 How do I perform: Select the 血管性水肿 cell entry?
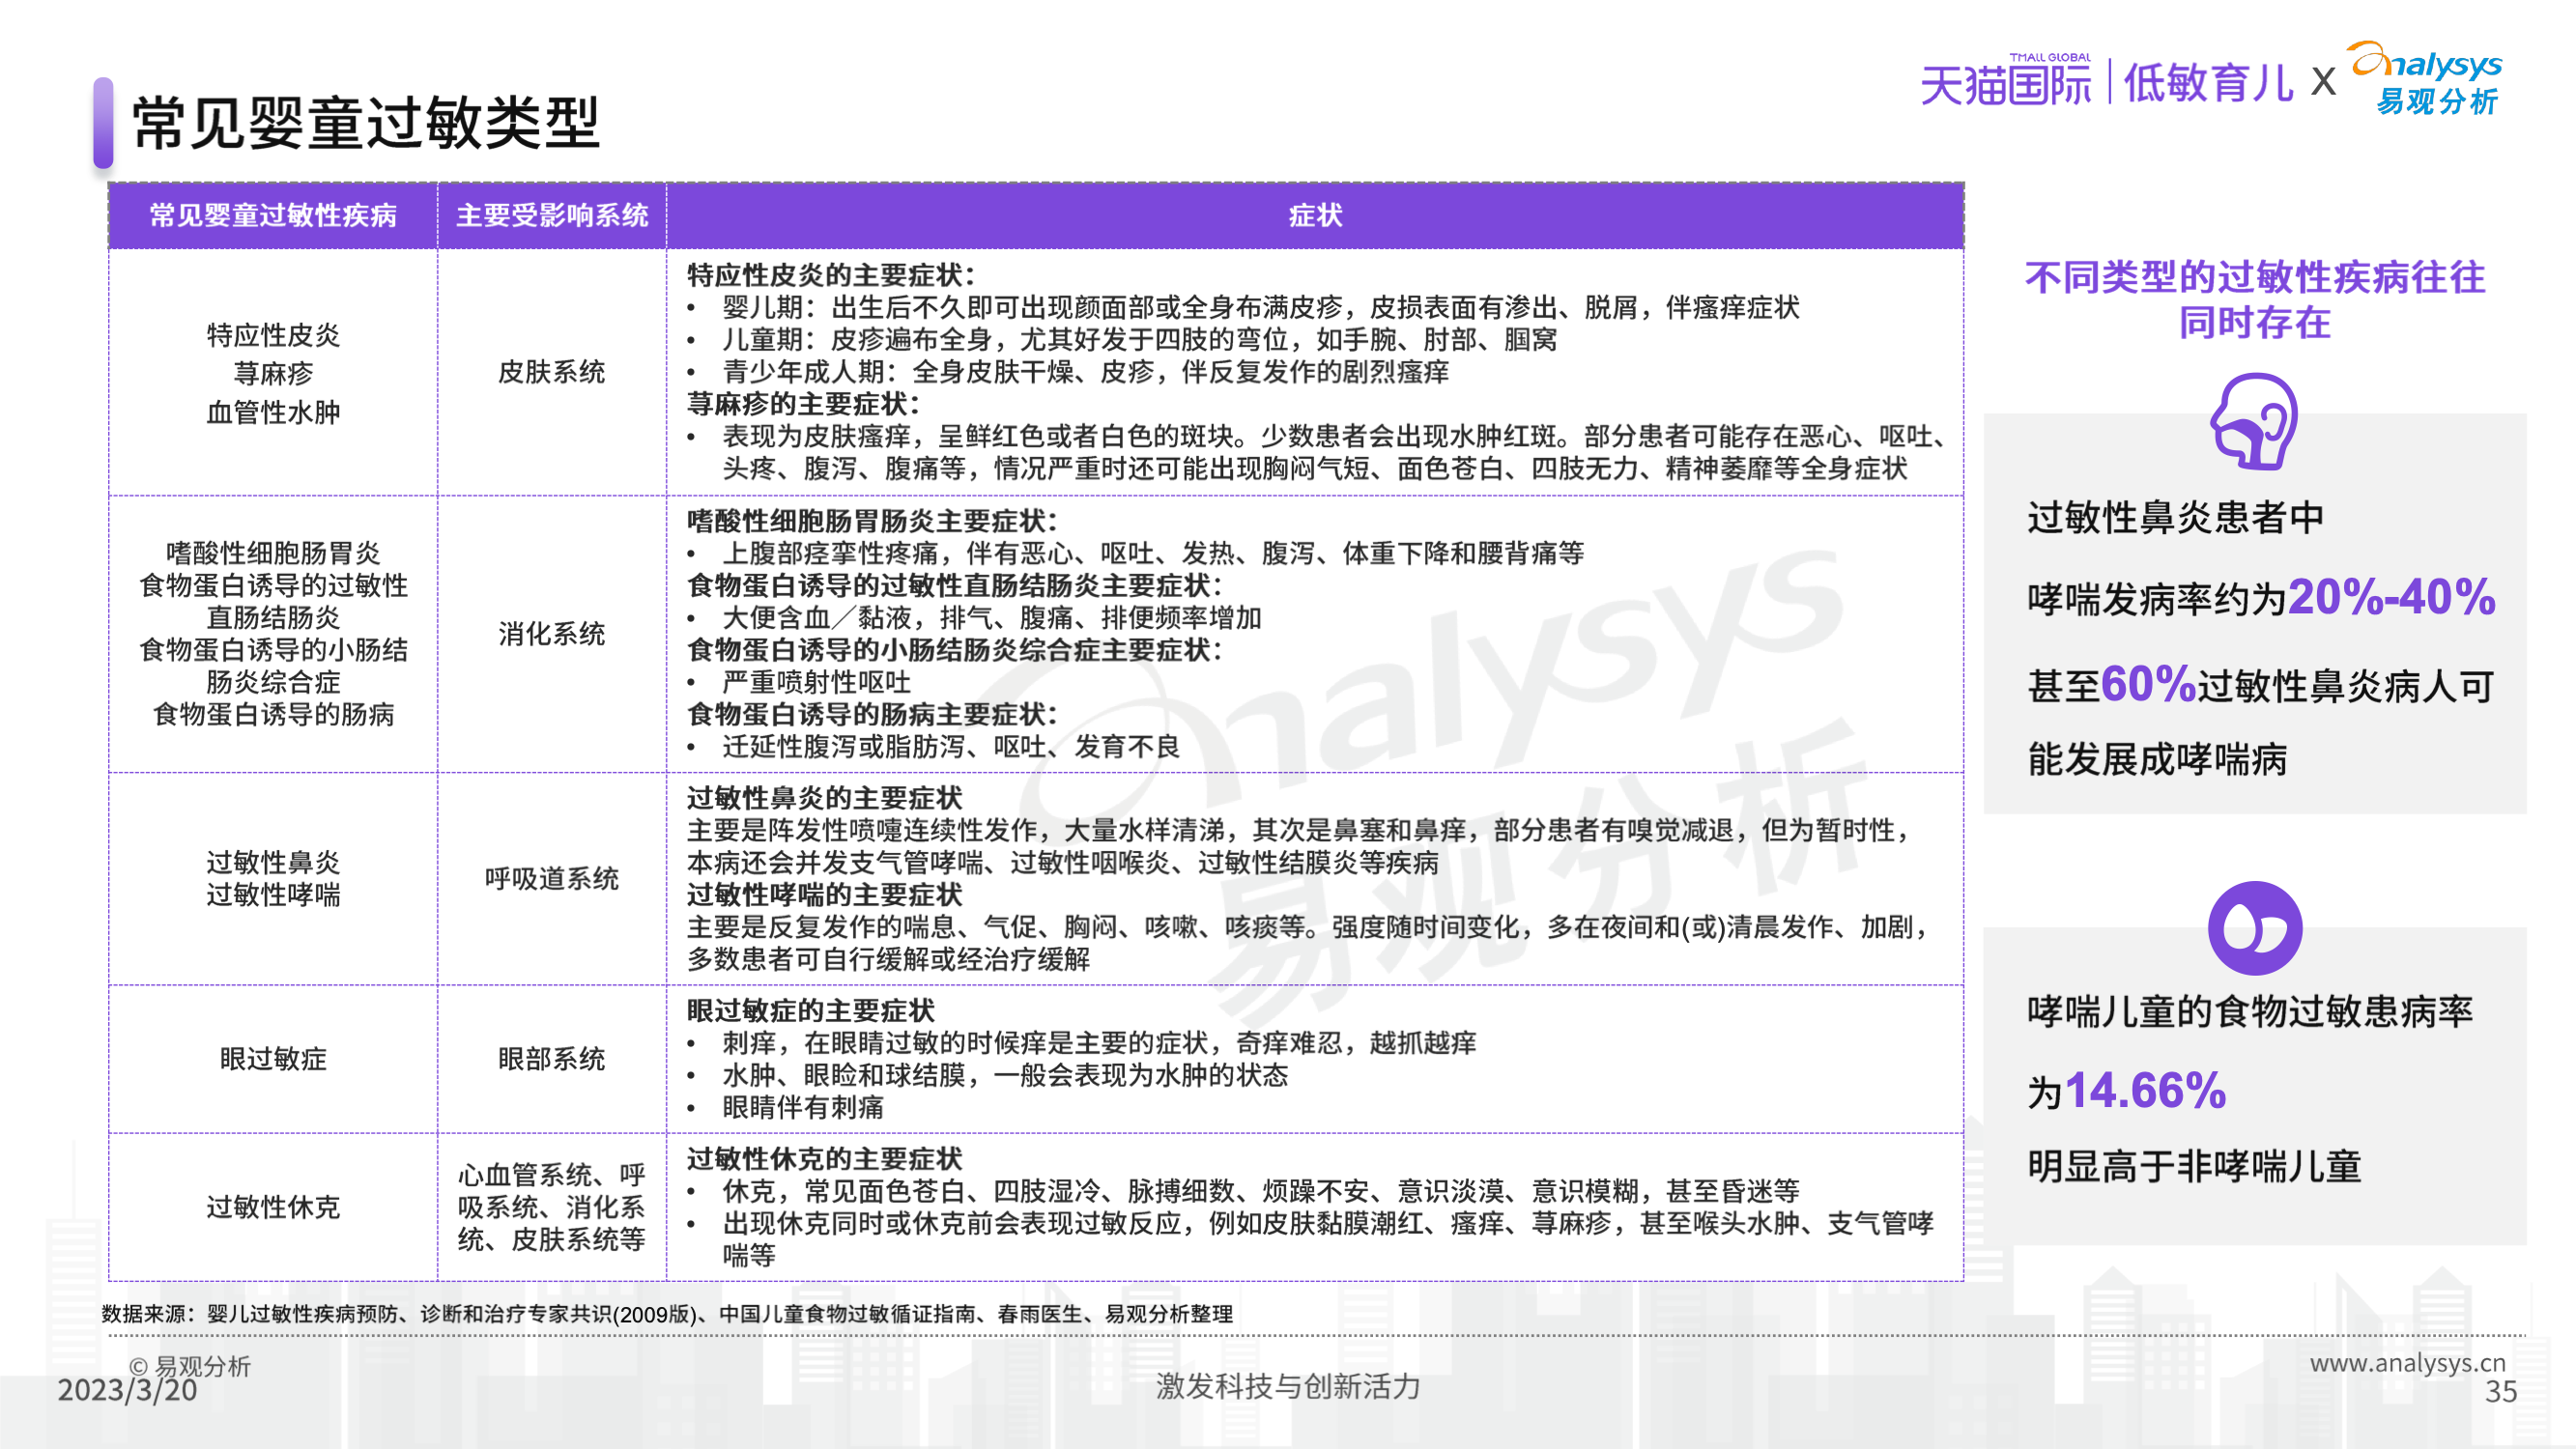(x=273, y=412)
